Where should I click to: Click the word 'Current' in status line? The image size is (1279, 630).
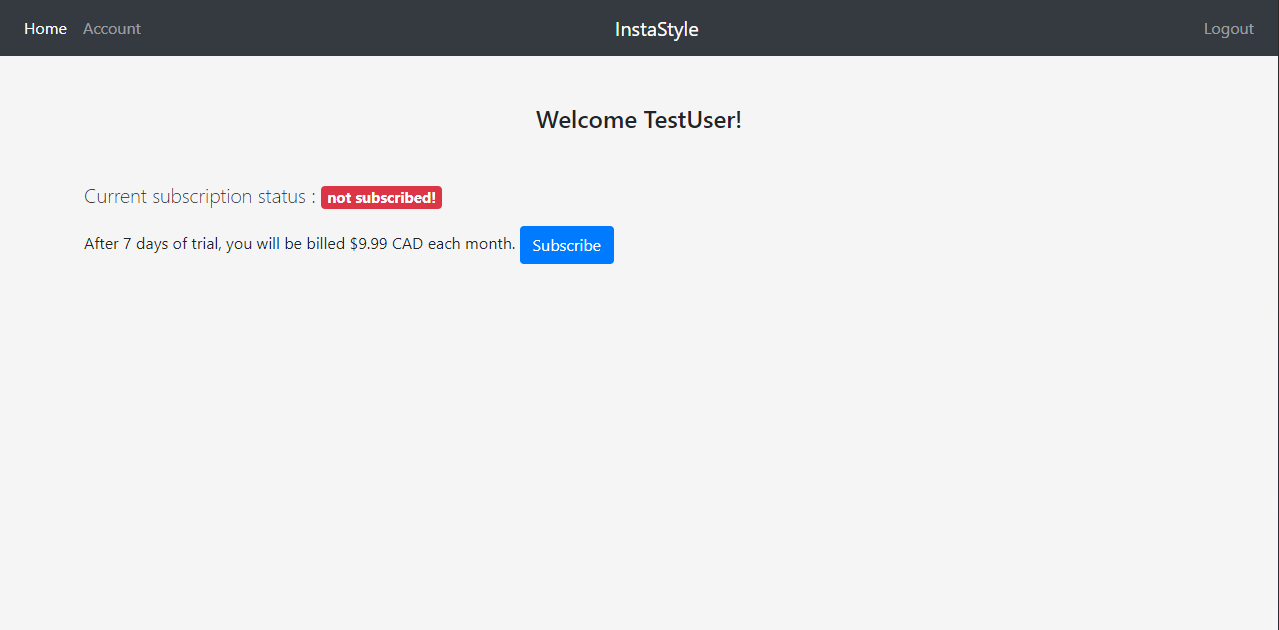[x=115, y=196]
